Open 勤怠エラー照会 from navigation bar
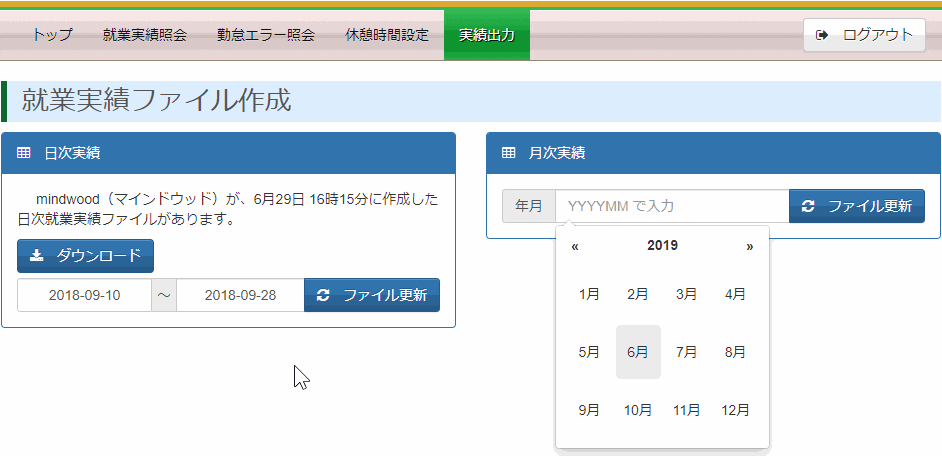The width and height of the screenshot is (942, 456). [x=266, y=35]
